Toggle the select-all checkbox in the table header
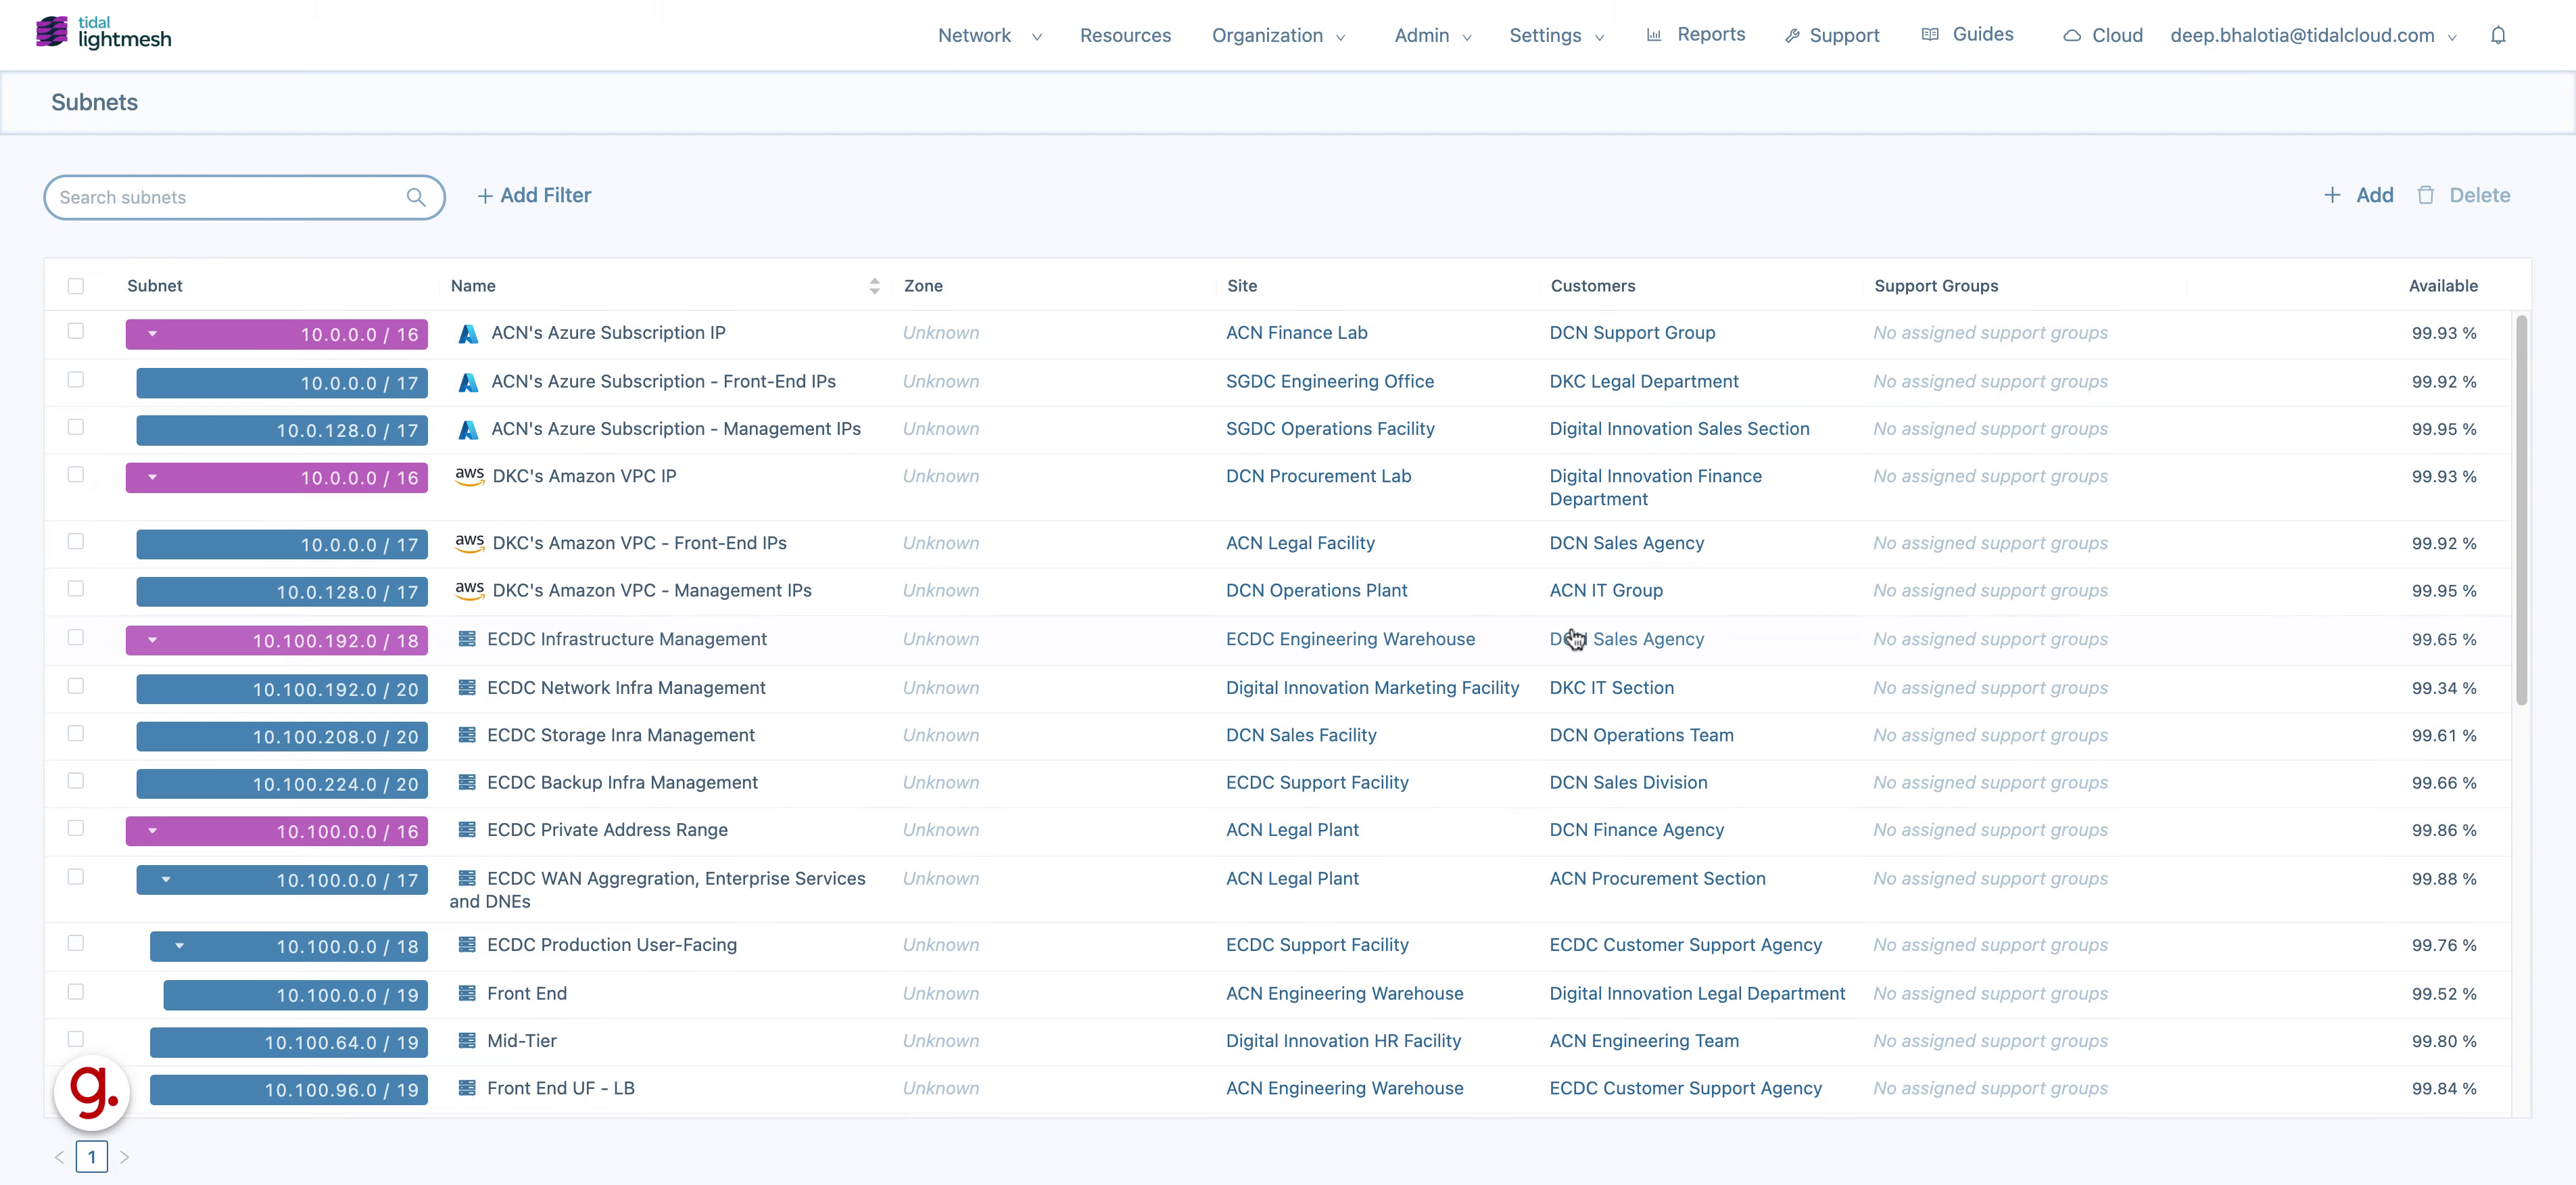 76,286
